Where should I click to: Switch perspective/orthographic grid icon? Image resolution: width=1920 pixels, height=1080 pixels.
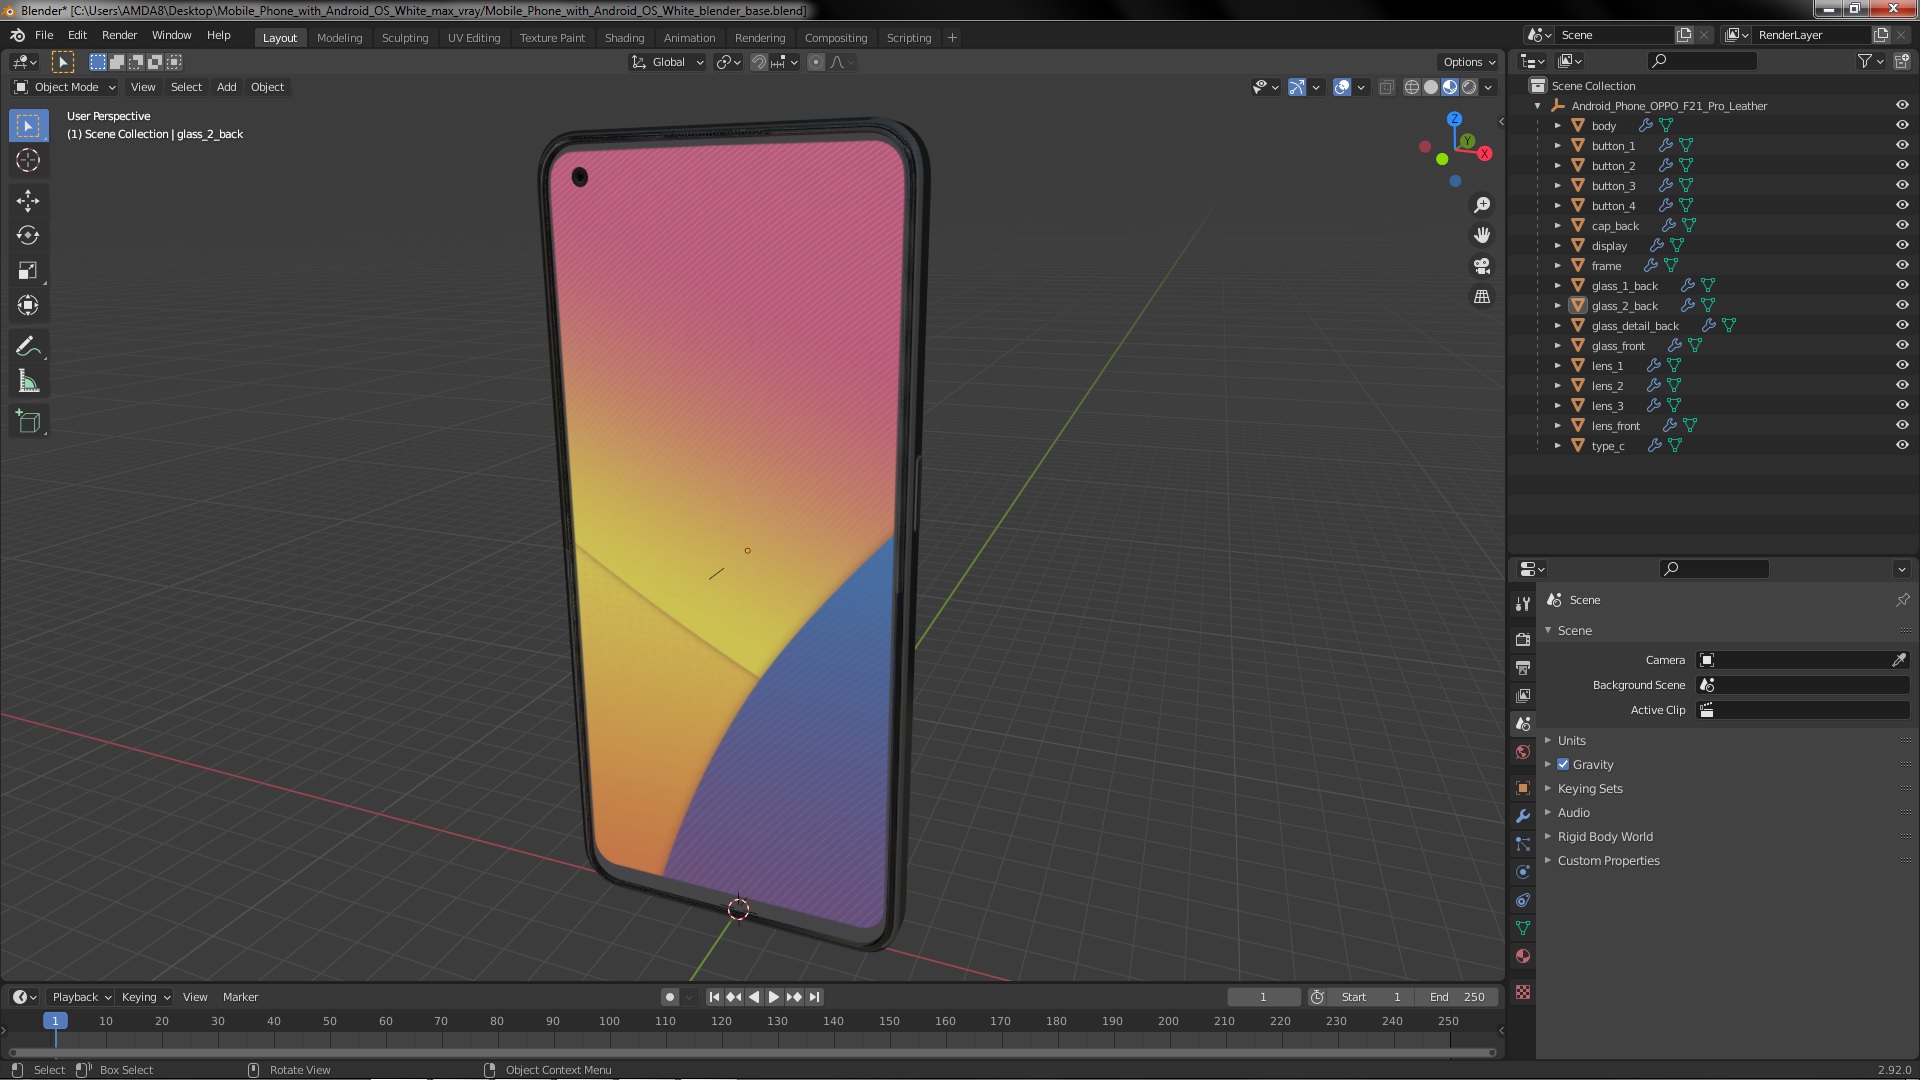pos(1482,297)
